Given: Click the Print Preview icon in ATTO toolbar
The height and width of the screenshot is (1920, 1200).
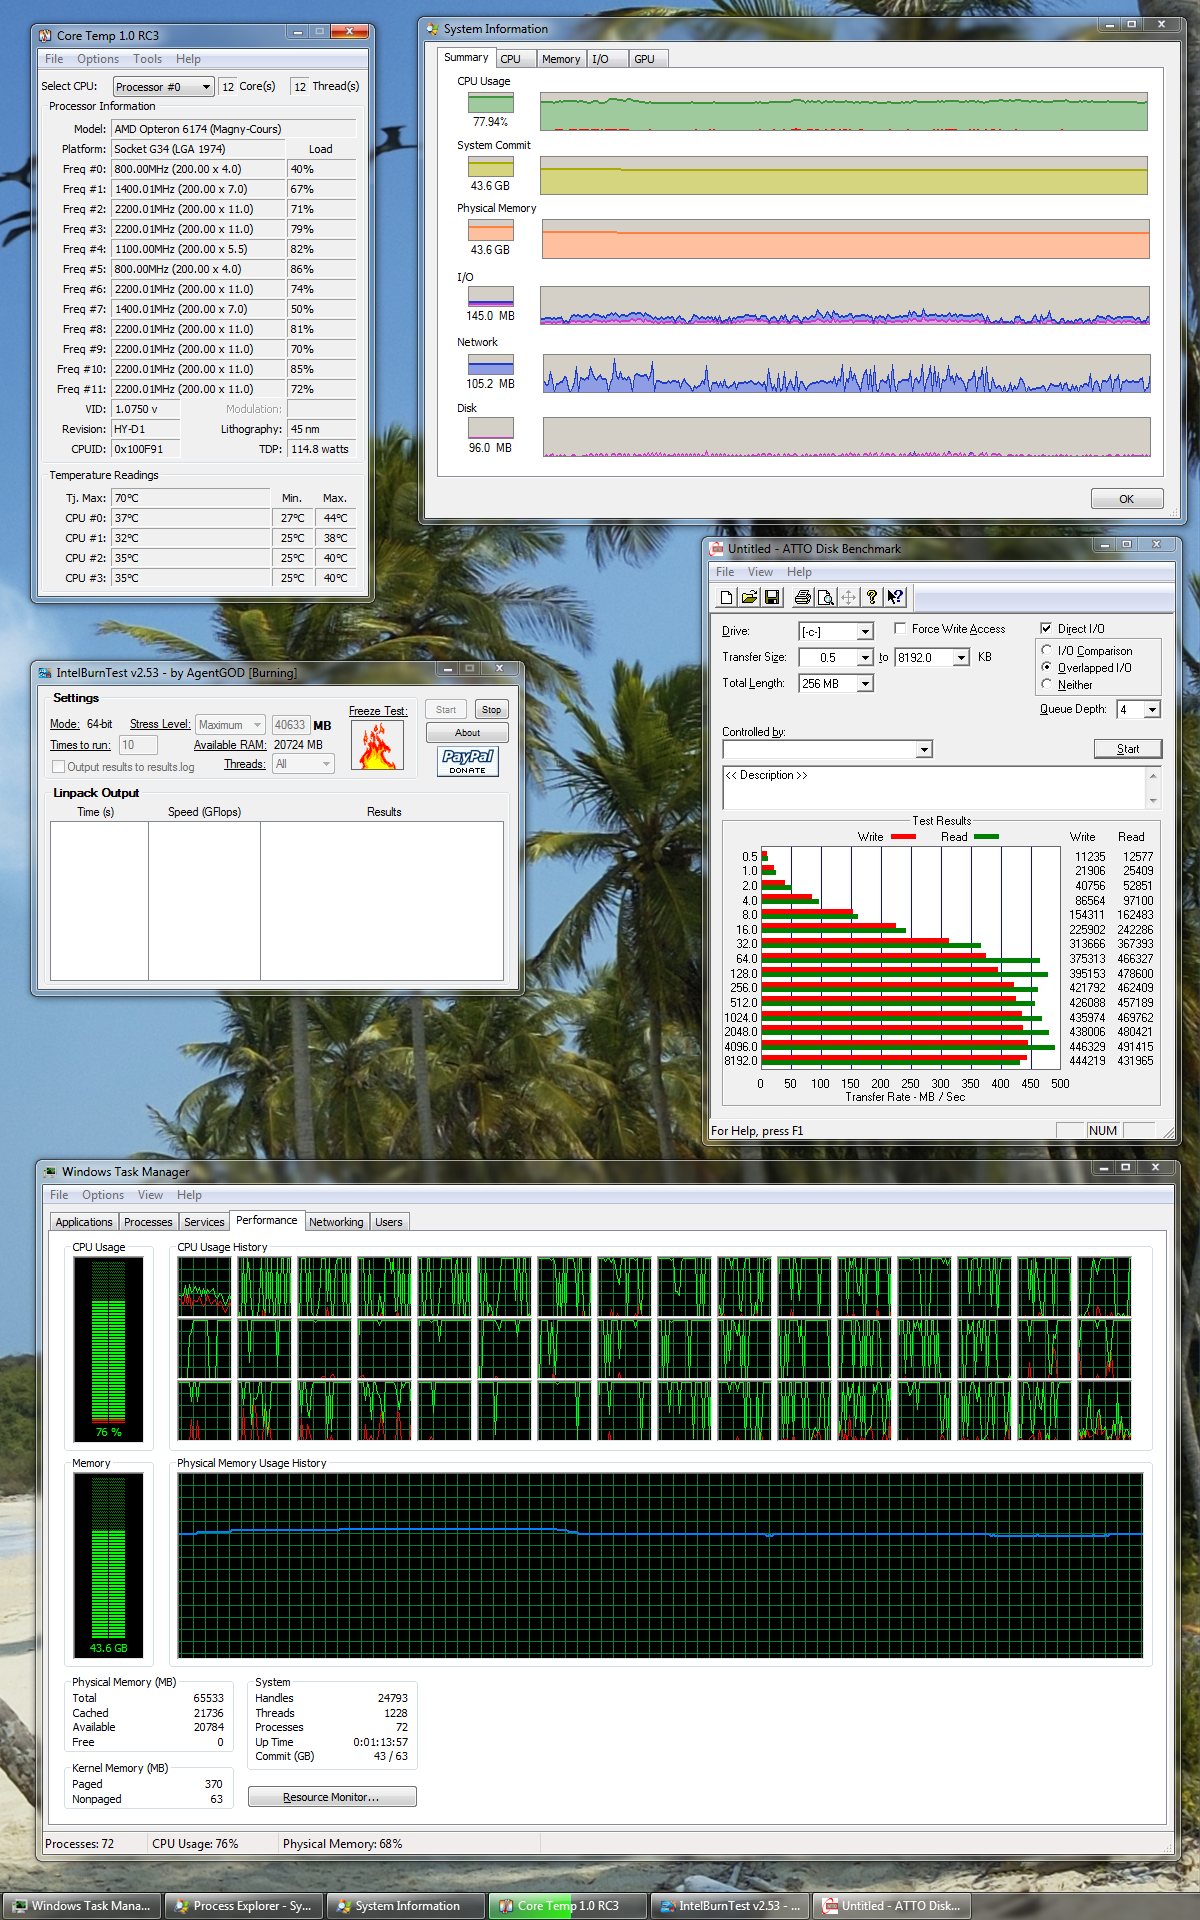Looking at the screenshot, I should tap(825, 597).
